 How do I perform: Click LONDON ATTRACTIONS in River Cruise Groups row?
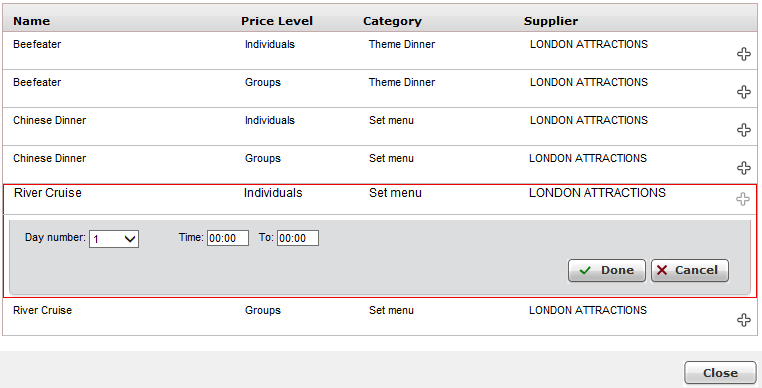(588, 310)
